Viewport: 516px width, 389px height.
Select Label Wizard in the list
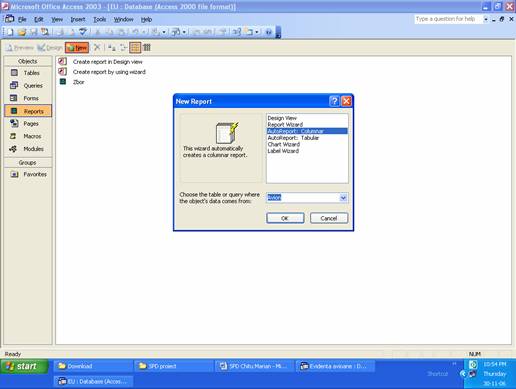click(283, 151)
